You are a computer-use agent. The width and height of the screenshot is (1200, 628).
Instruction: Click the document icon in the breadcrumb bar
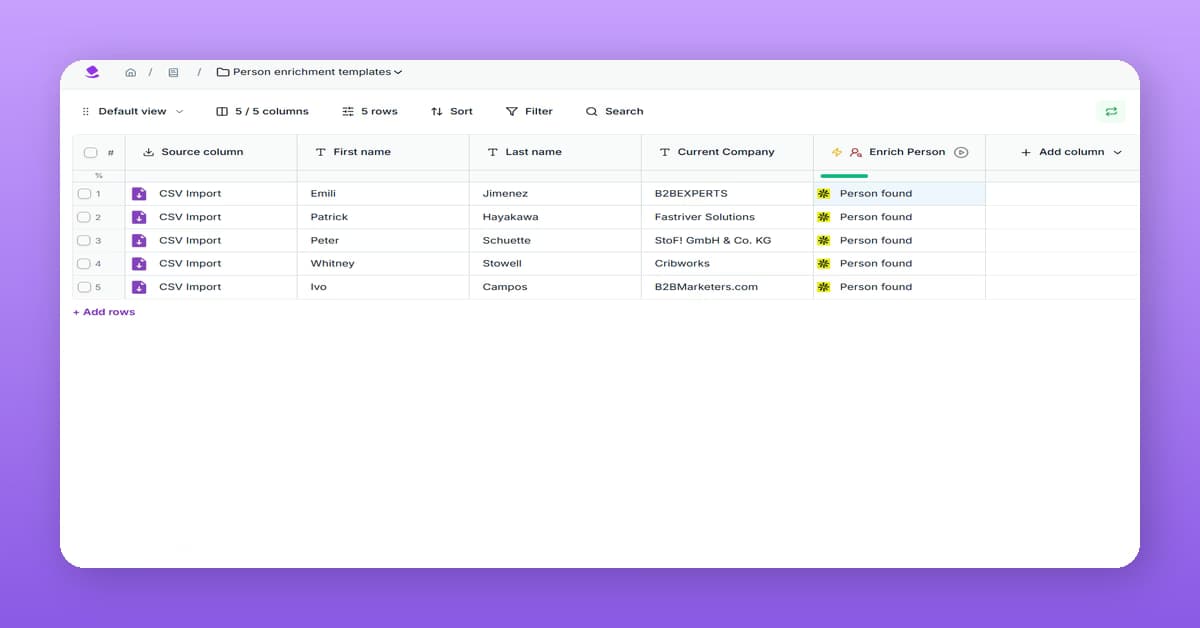[x=172, y=71]
